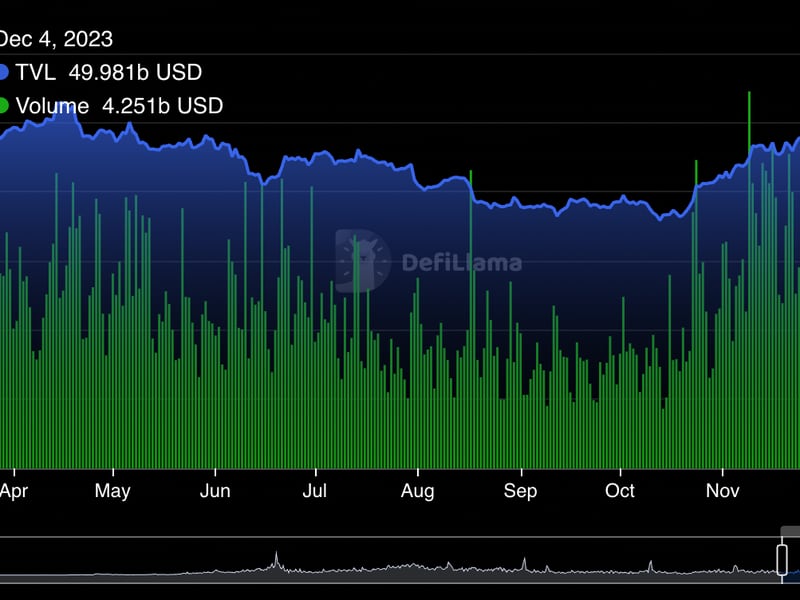This screenshot has height=600, width=800.
Task: Click the Dec 4, 2023 date heading
Action: pyautogui.click(x=55, y=40)
